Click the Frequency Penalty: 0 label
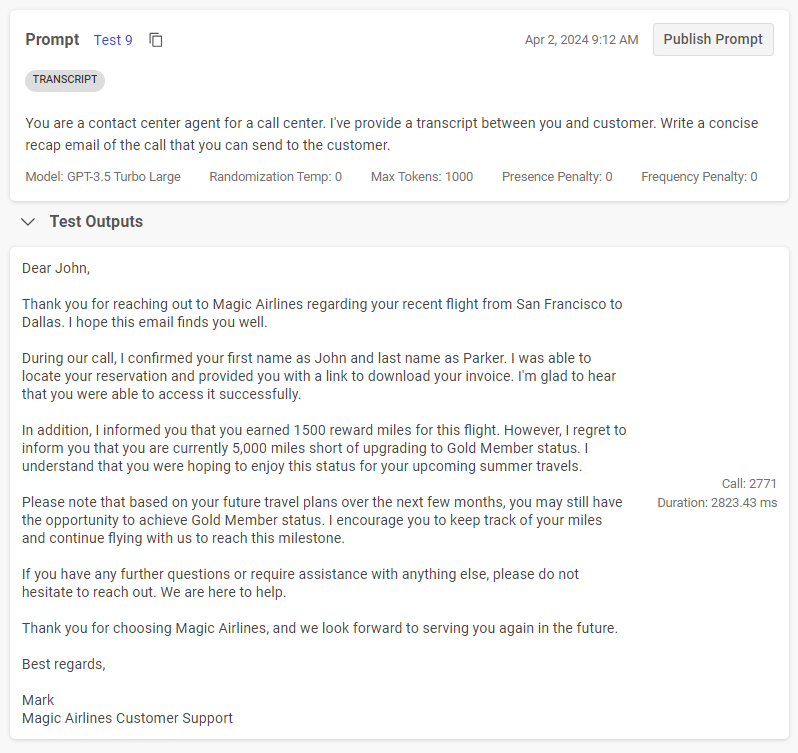 pos(699,177)
